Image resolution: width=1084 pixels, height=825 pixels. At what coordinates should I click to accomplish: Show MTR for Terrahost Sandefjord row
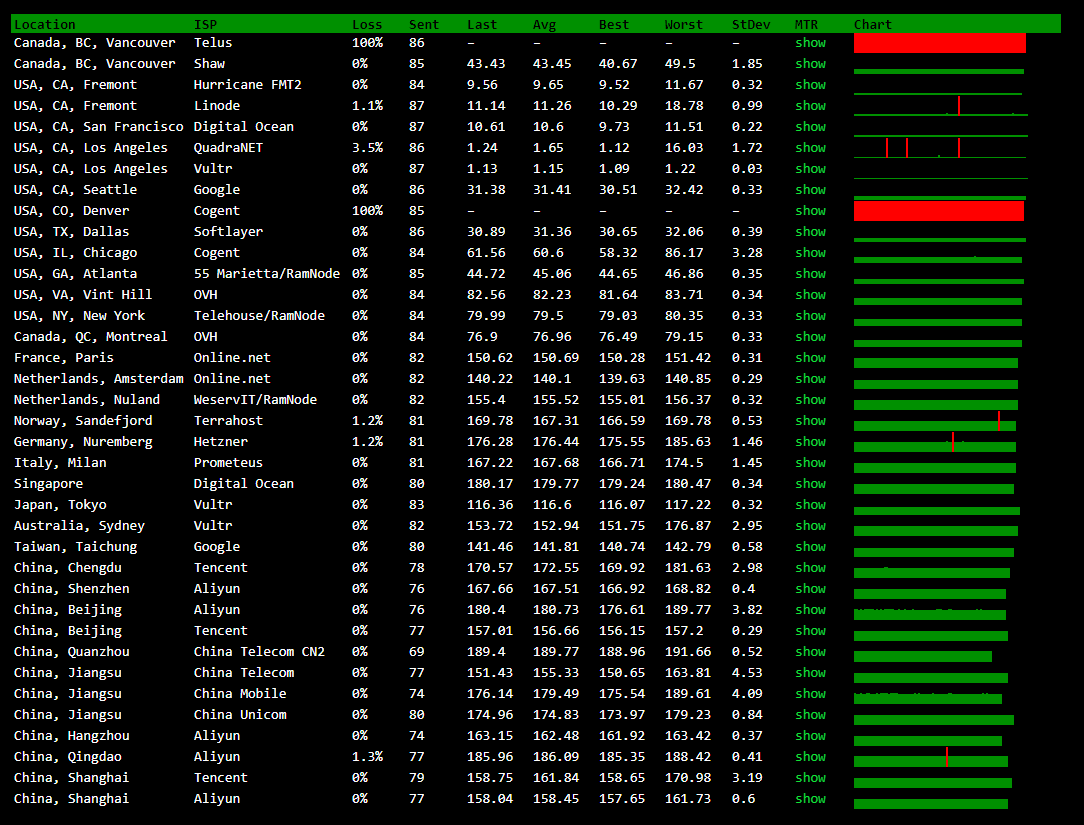810,420
